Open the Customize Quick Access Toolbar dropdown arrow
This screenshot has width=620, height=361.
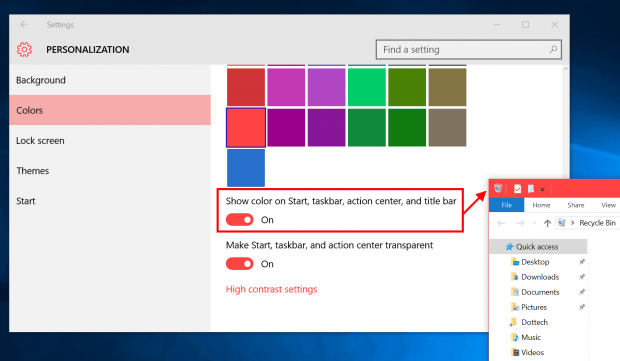click(x=542, y=190)
